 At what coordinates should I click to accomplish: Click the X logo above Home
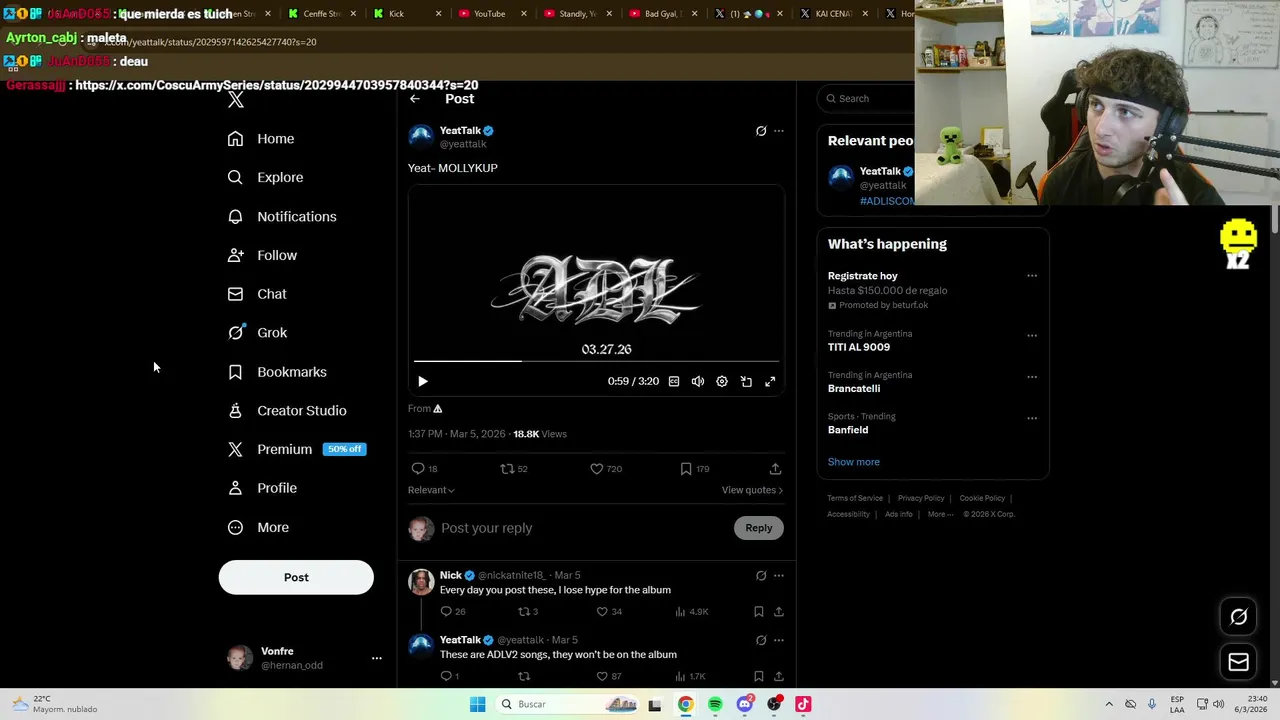coord(235,99)
